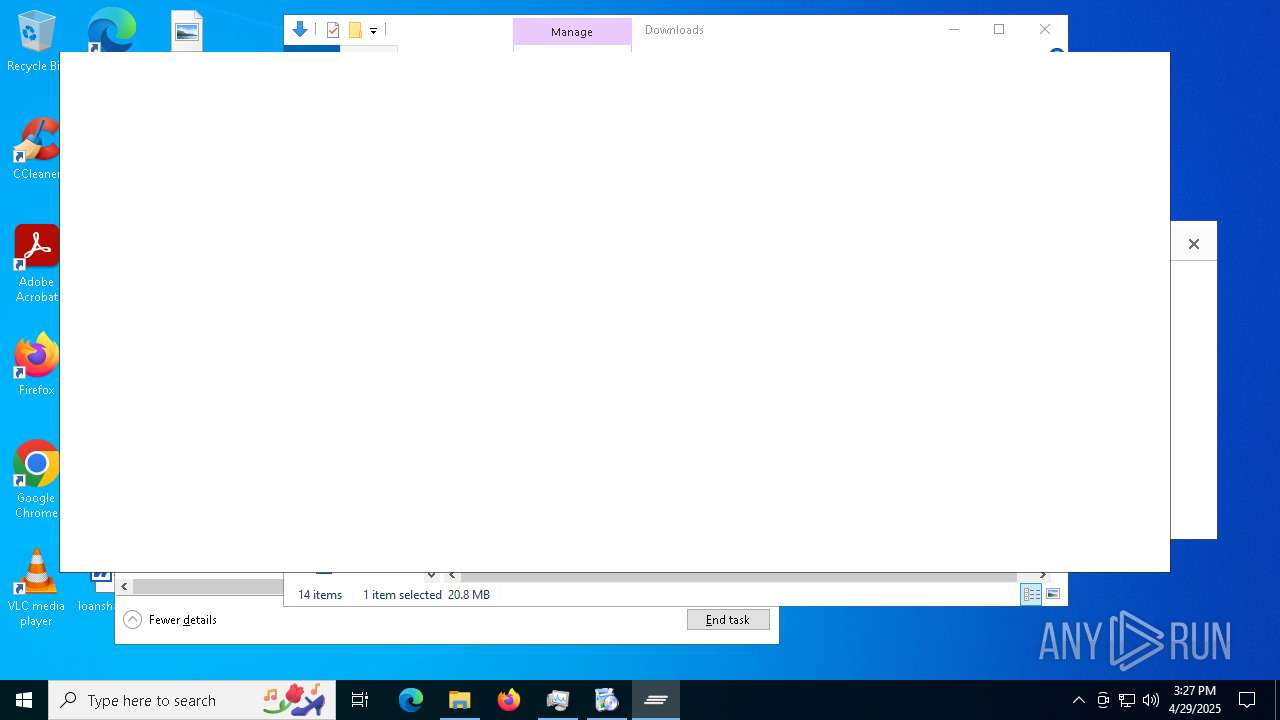Viewport: 1280px width, 720px height.
Task: Click the '14 items' status bar text
Action: (x=320, y=594)
